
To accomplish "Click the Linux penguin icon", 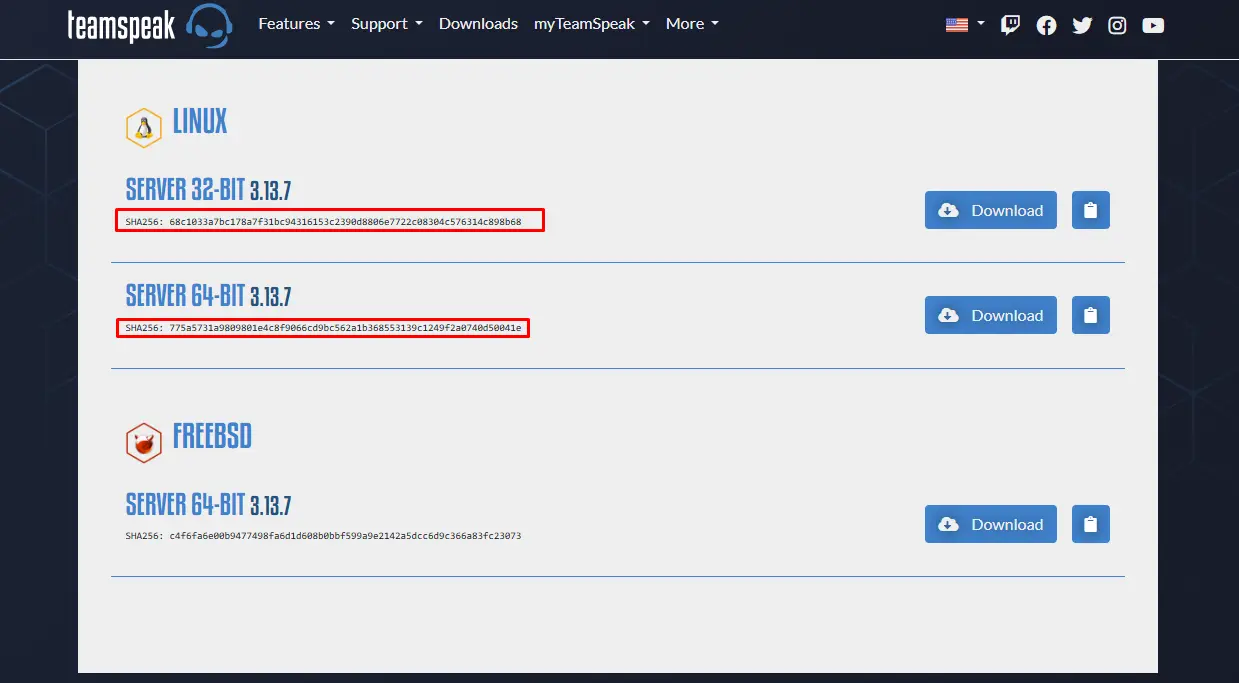I will point(144,128).
